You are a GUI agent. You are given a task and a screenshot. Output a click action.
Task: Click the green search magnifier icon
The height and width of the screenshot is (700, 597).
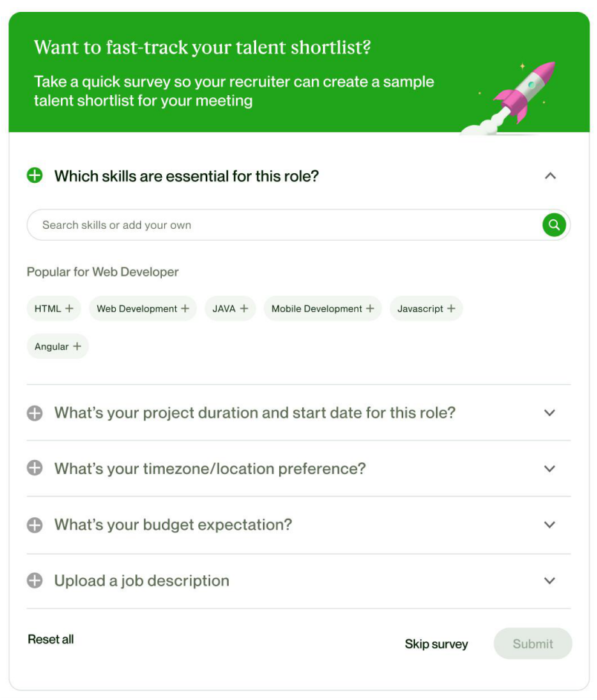(x=554, y=225)
